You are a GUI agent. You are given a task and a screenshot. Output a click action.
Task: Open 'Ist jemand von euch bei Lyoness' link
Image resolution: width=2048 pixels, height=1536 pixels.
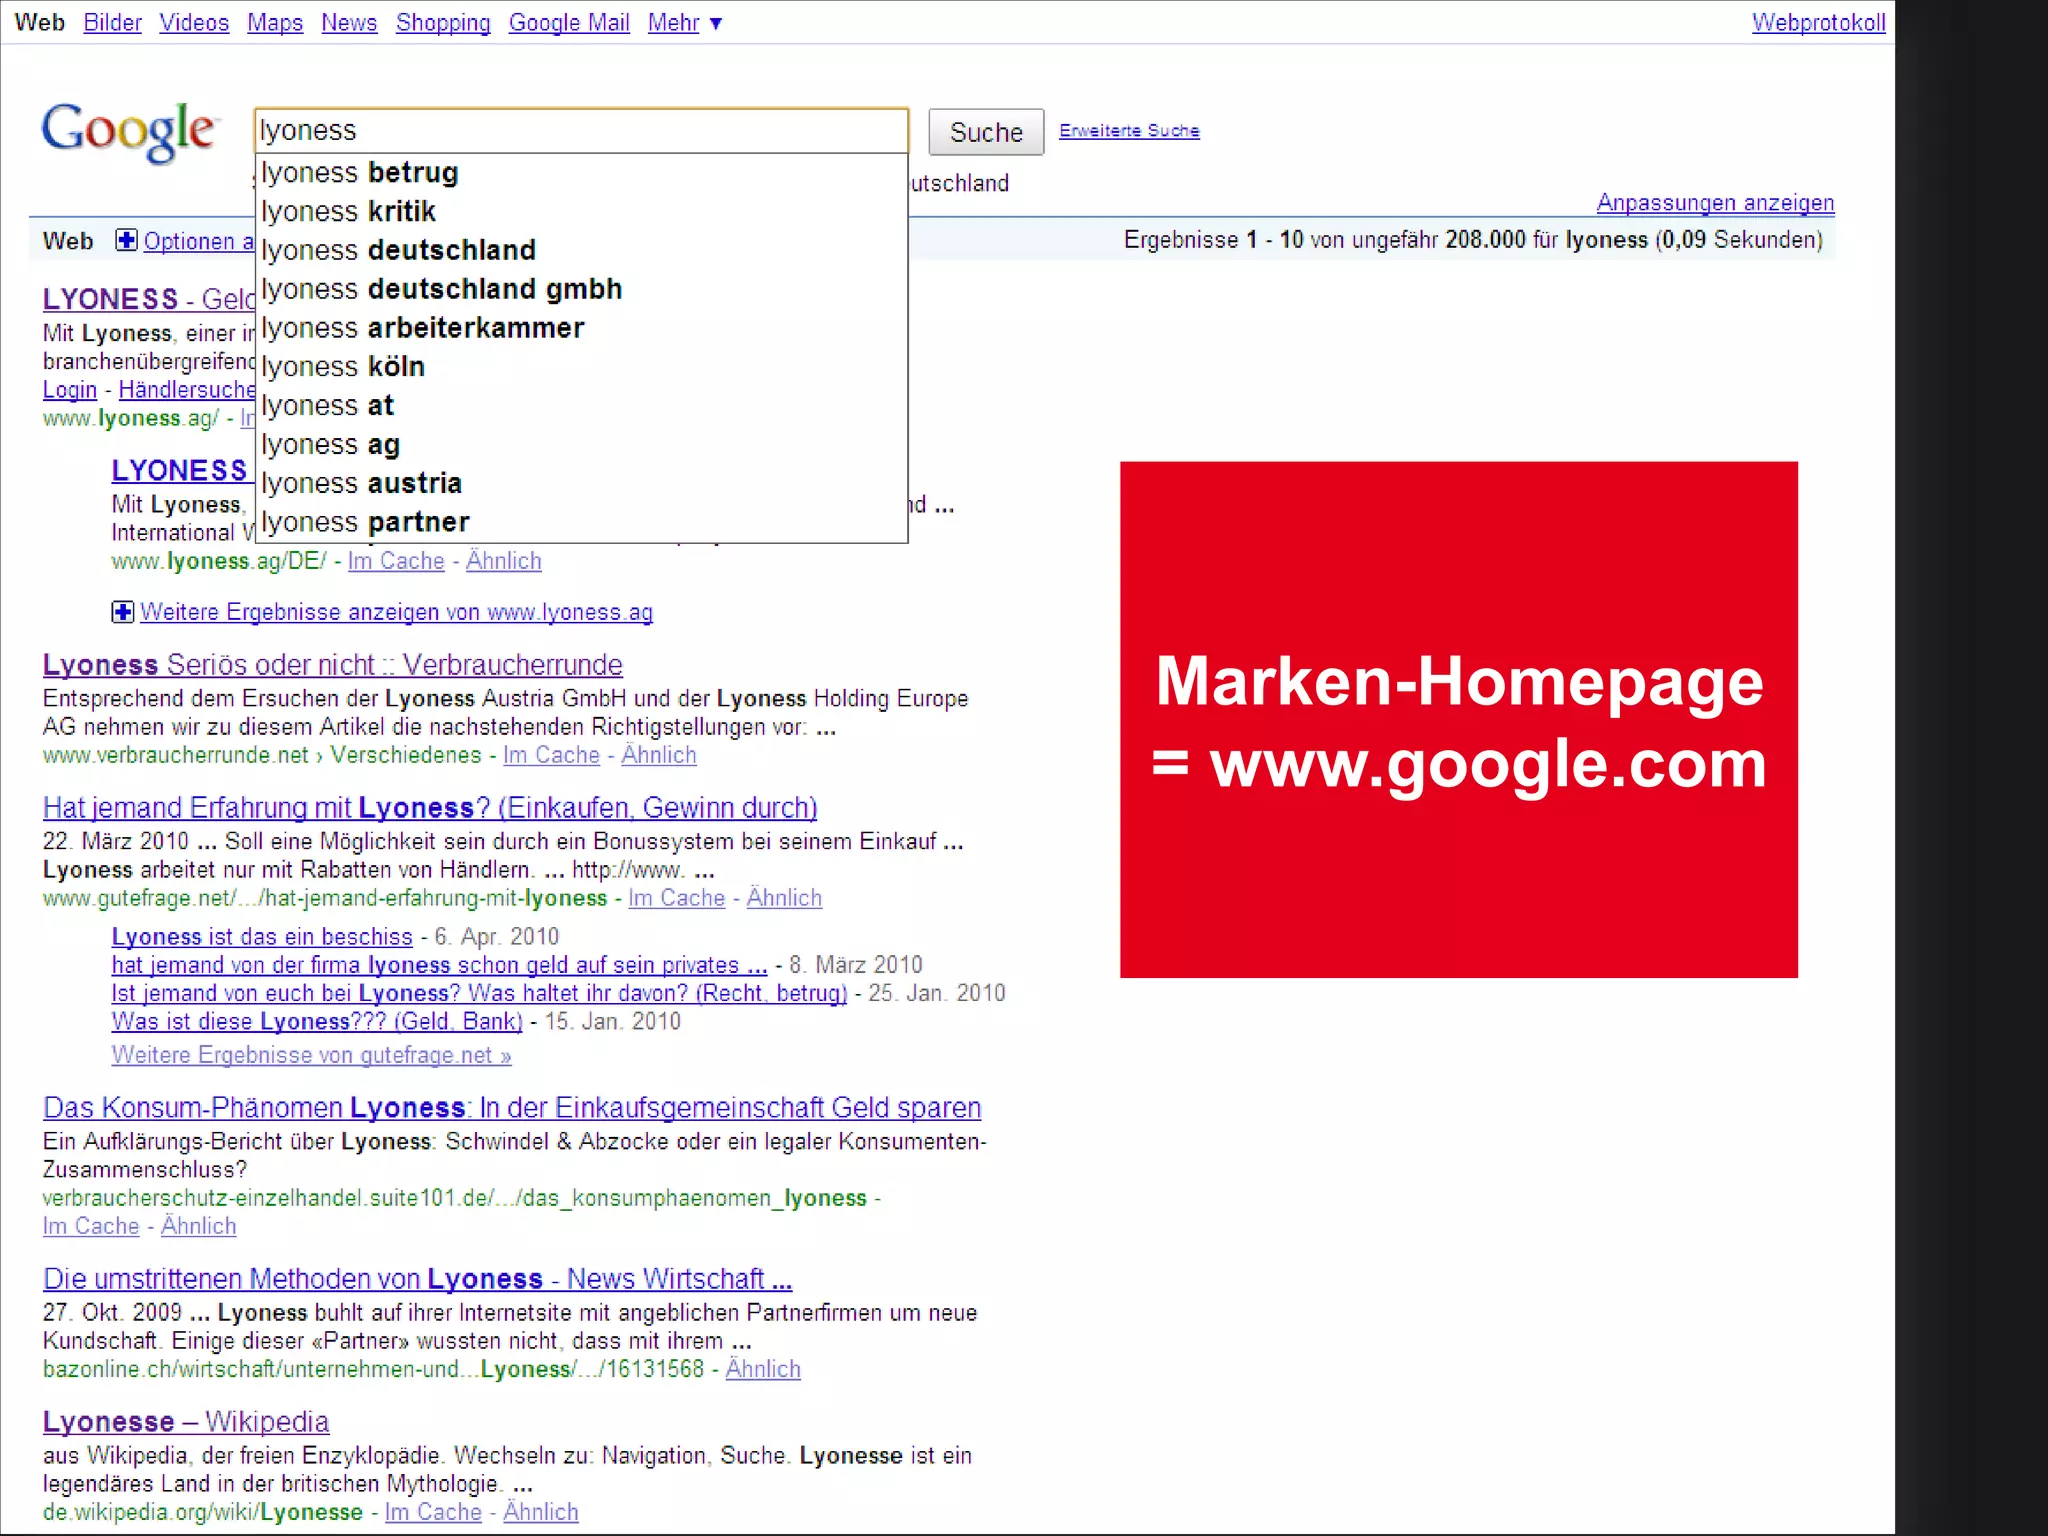tap(479, 994)
